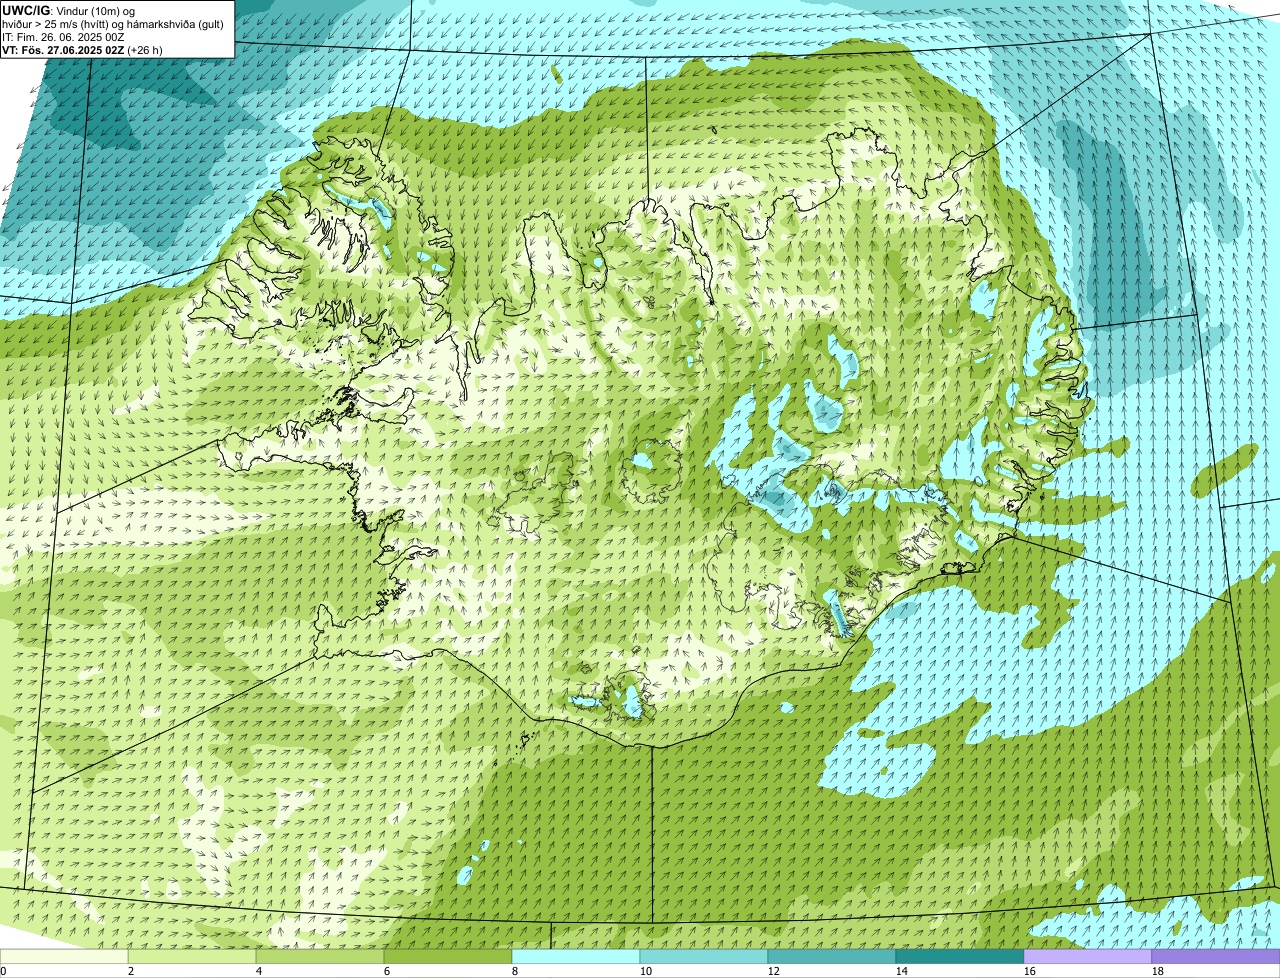Click the "VT: Fös. 27.06.2025 02Z (+26 h)" line
This screenshot has width=1280, height=978.
point(82,50)
